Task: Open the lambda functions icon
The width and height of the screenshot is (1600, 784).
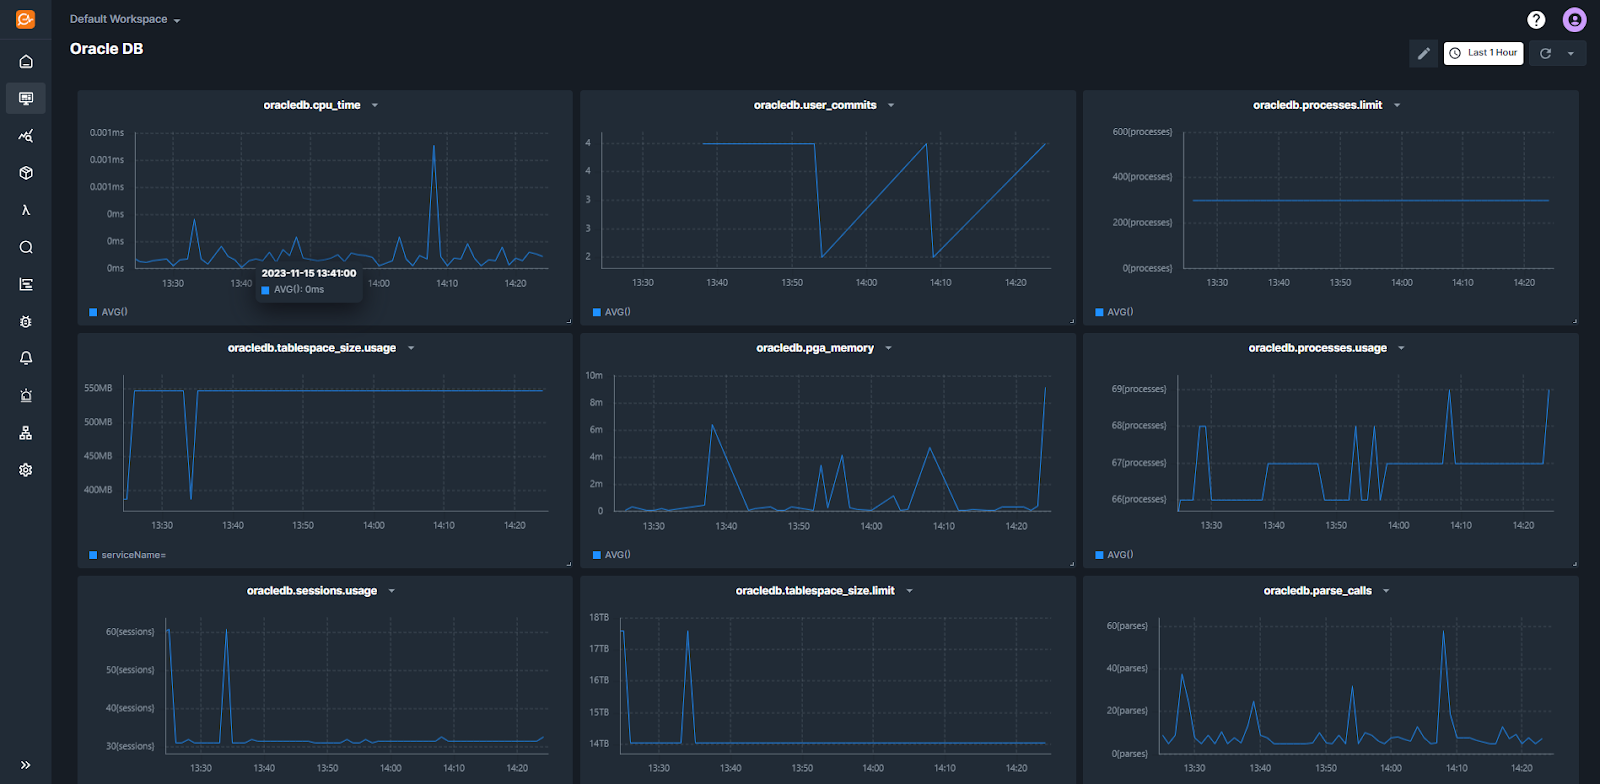Action: (26, 210)
